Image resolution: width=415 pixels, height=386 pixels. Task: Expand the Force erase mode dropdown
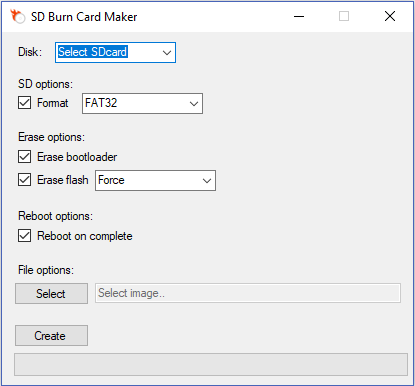click(155, 180)
